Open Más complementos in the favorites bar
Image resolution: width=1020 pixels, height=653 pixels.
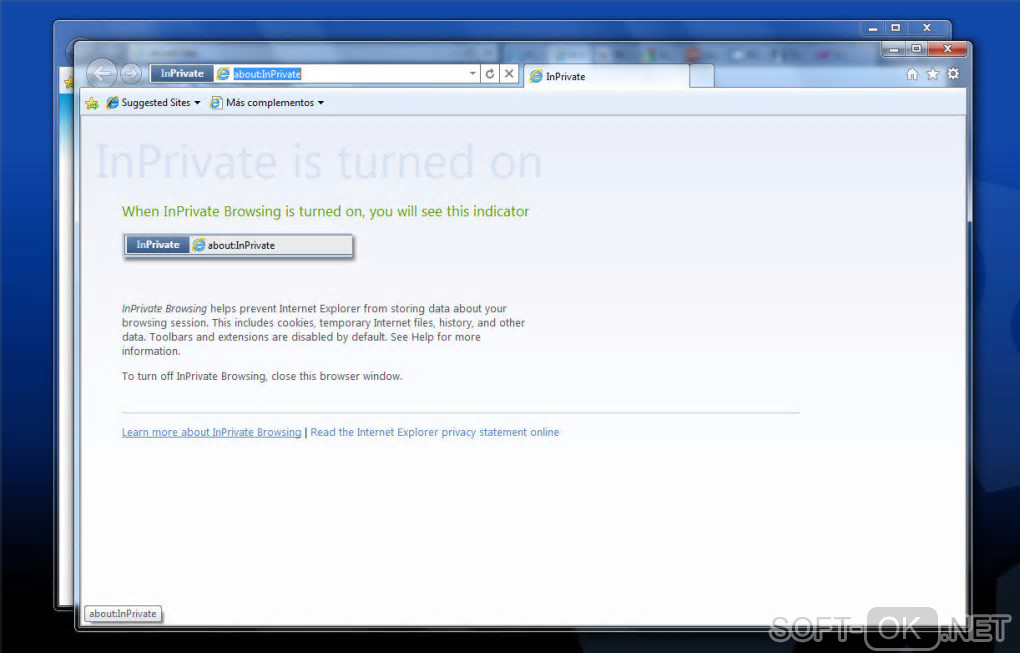[267, 103]
